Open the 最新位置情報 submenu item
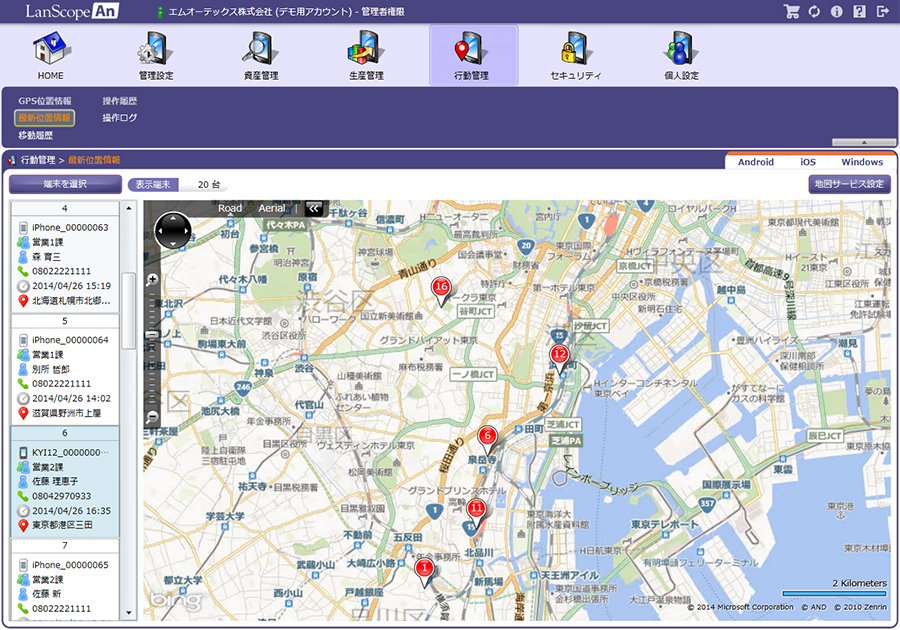The image size is (900, 630). pyautogui.click(x=45, y=118)
